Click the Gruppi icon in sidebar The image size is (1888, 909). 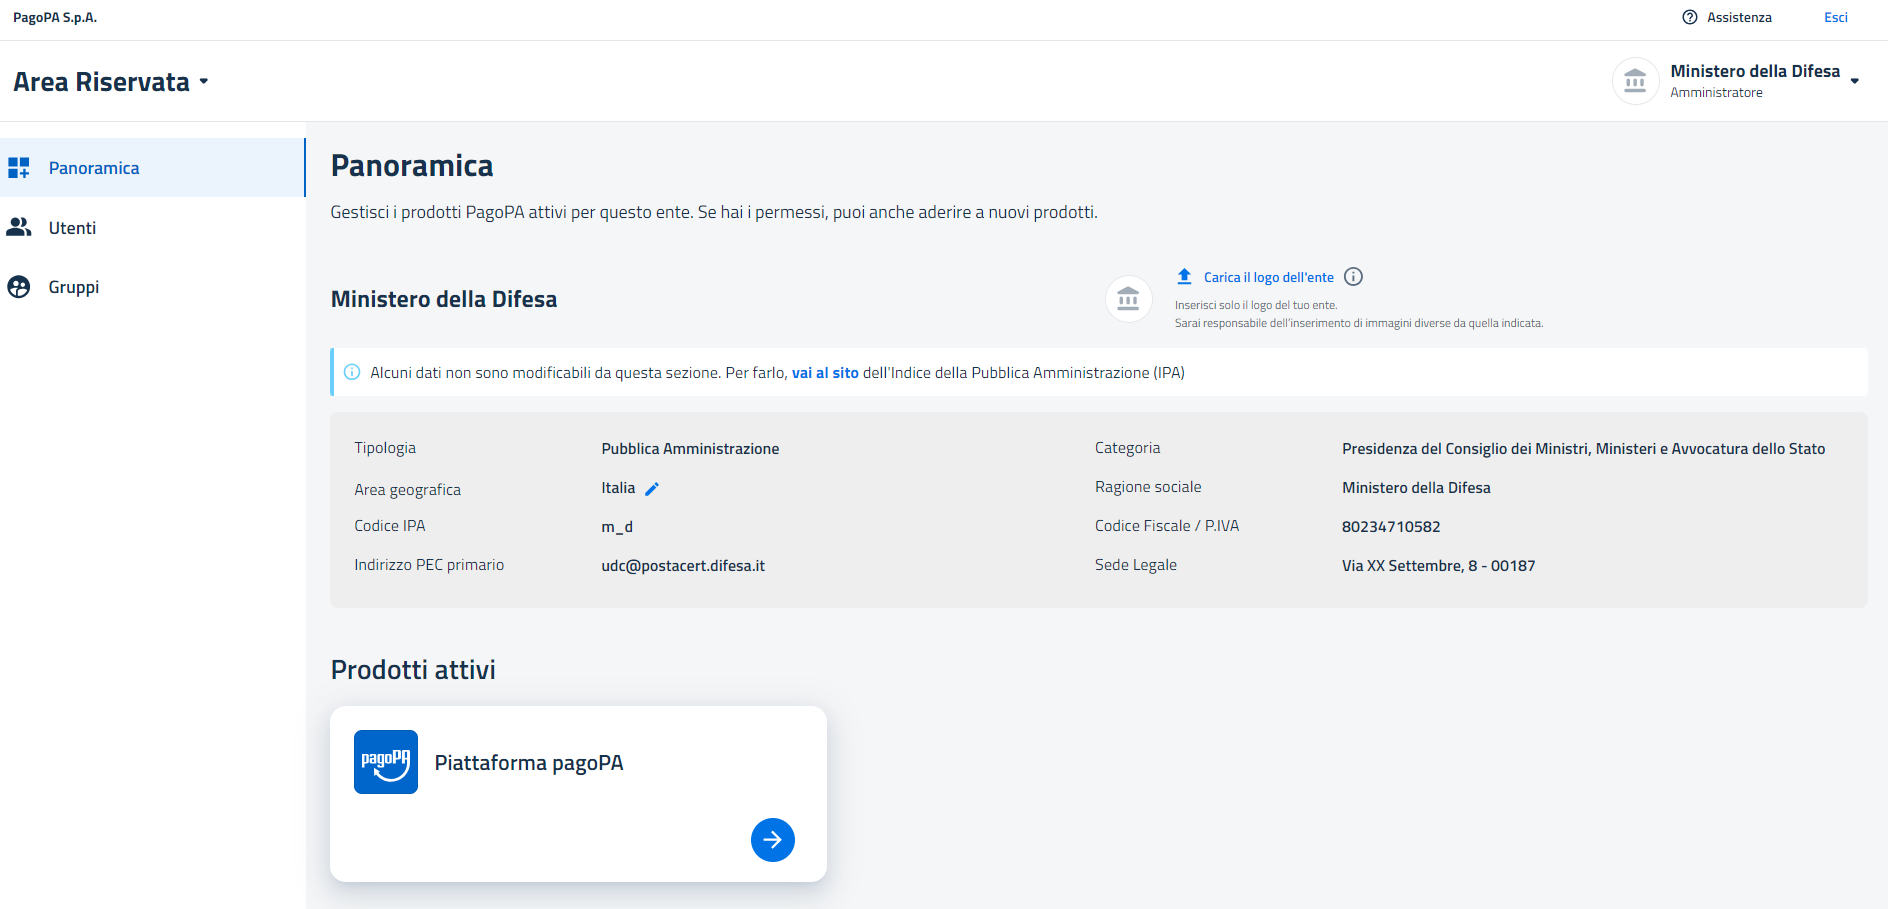click(19, 287)
